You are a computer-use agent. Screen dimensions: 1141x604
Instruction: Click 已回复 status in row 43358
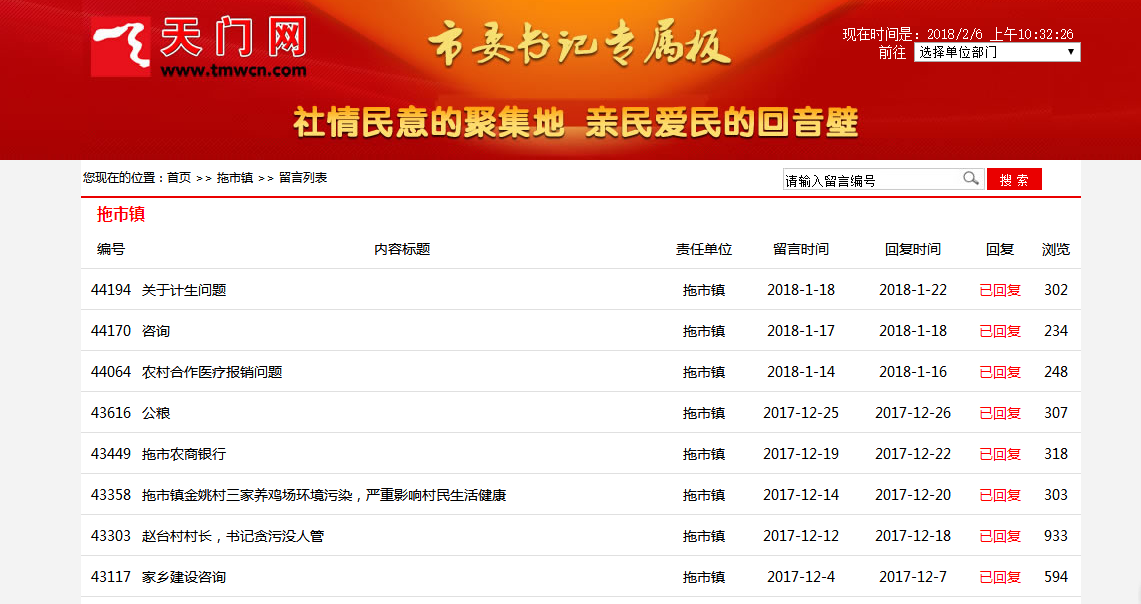click(1000, 495)
